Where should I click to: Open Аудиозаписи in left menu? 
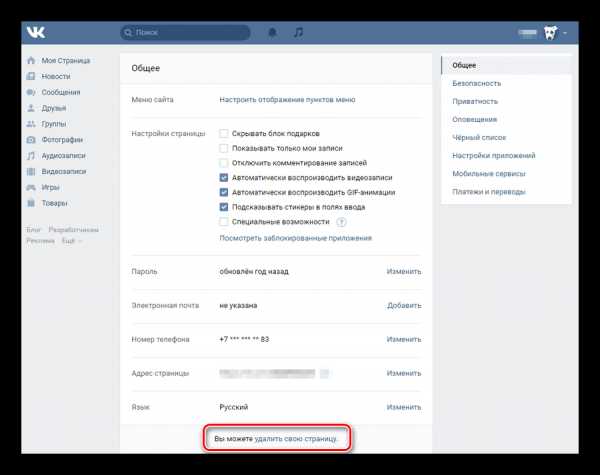(64, 156)
